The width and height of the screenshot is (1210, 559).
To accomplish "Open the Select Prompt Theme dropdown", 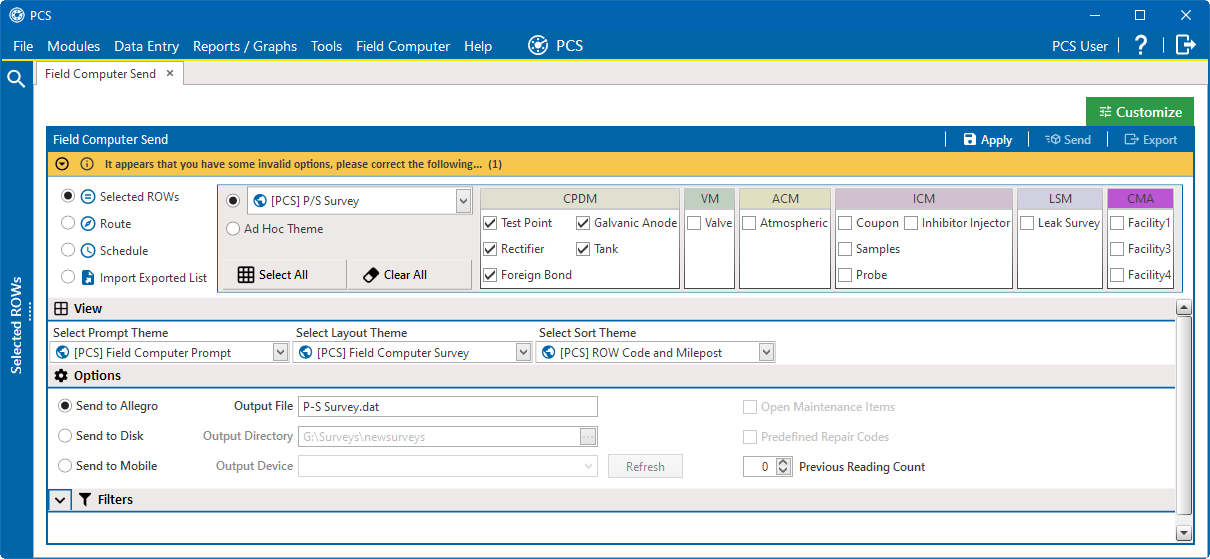I will pyautogui.click(x=280, y=352).
